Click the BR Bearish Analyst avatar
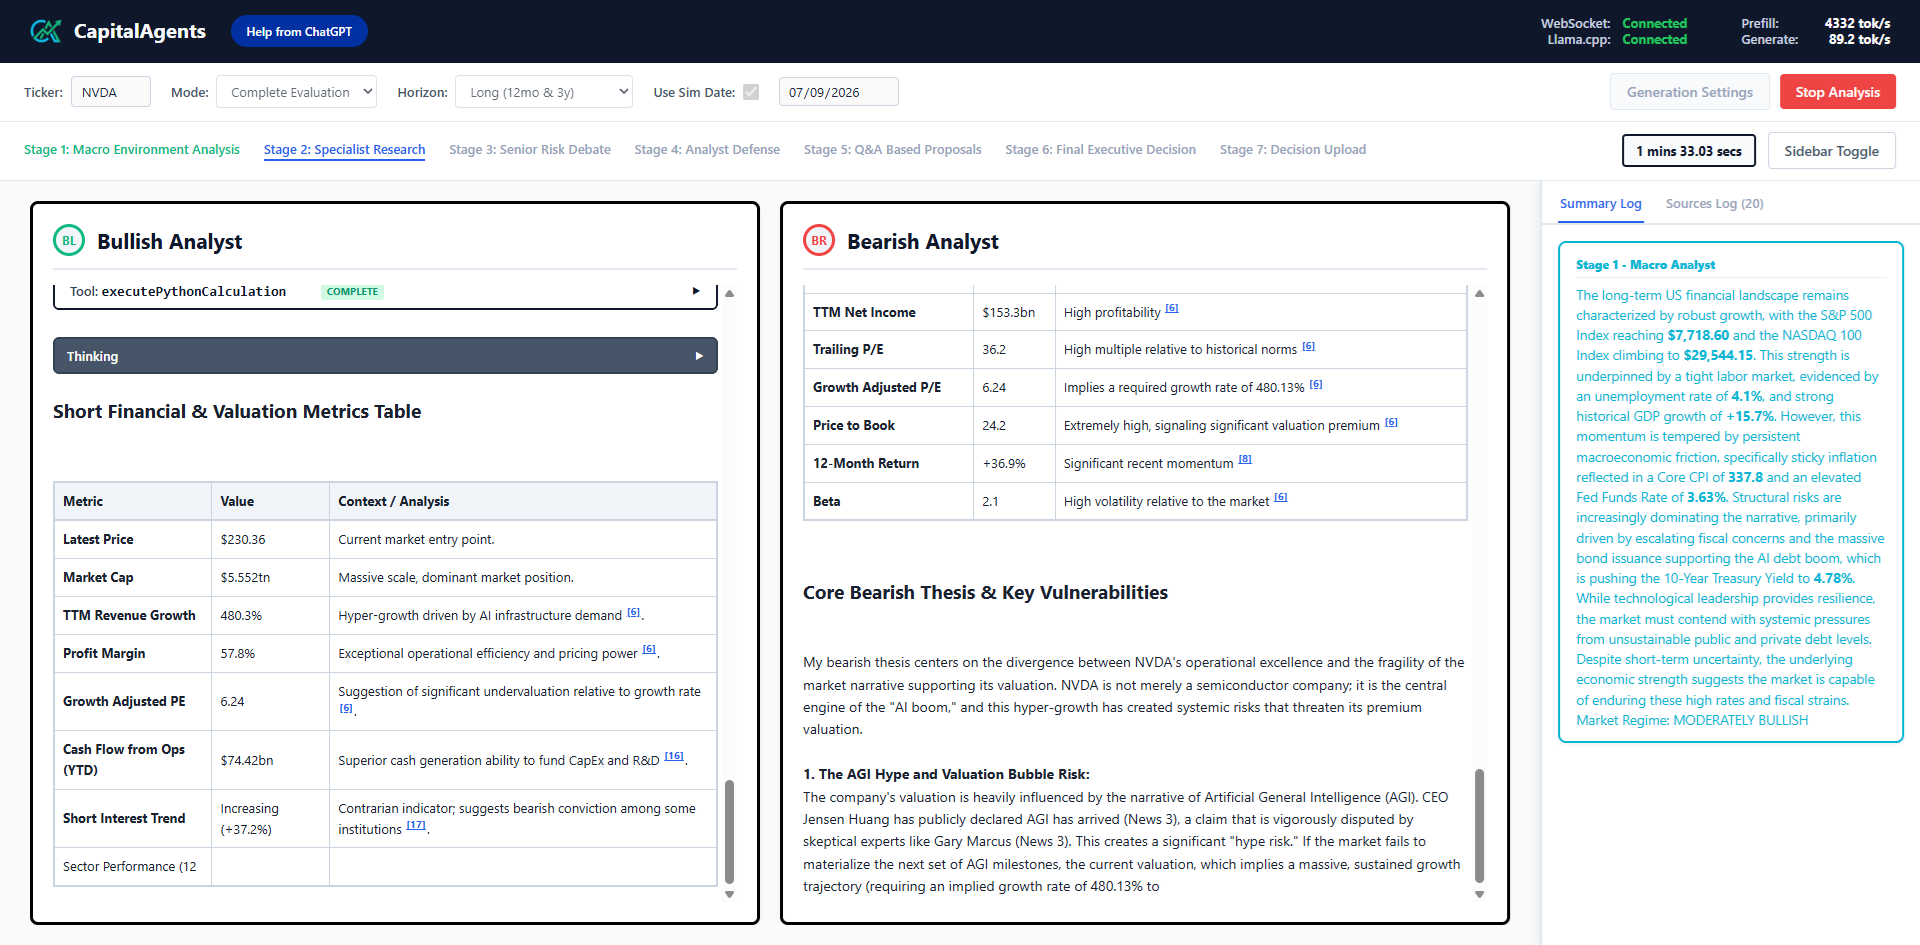This screenshot has height=945, width=1920. [x=819, y=241]
